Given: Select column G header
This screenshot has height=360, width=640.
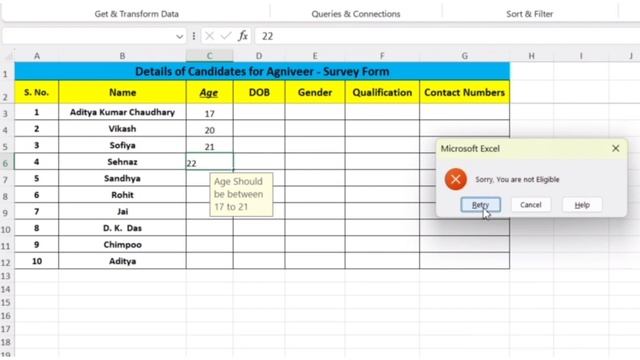Looking at the screenshot, I should point(464,56).
